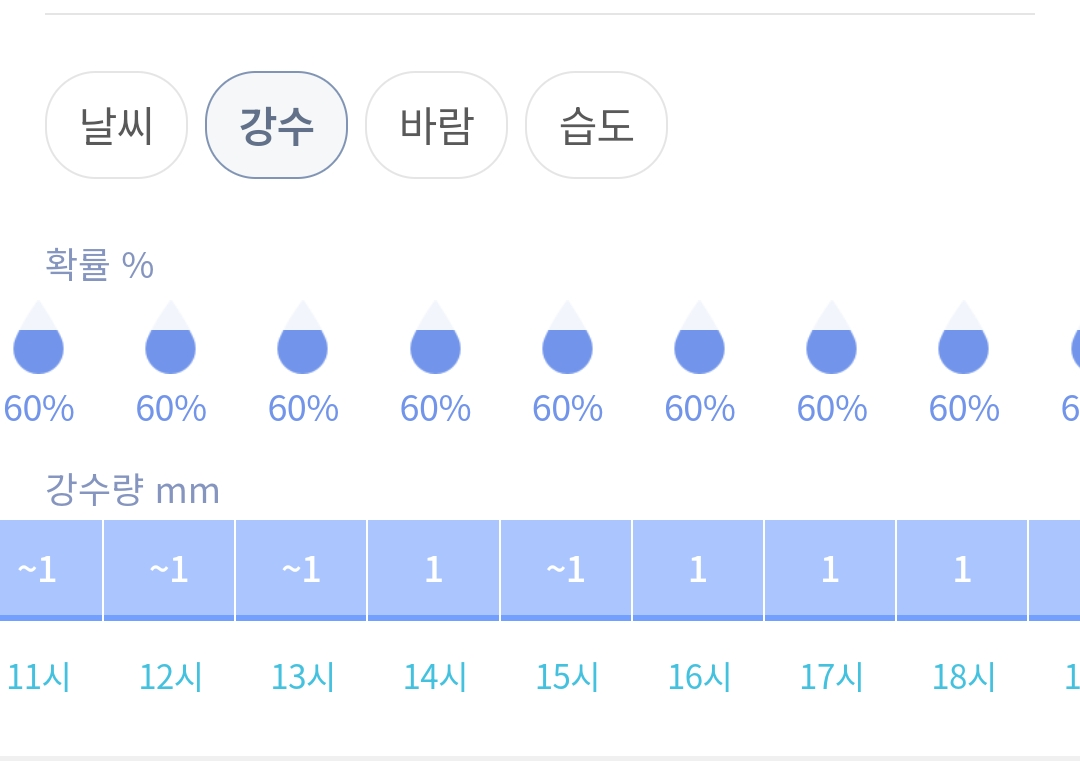Open the 바람 tab

436,126
